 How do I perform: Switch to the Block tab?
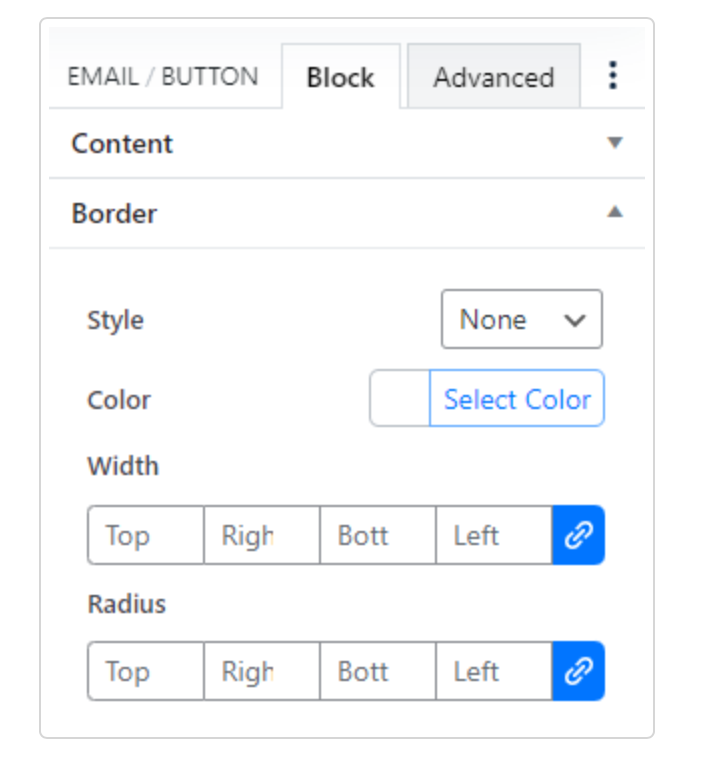[x=340, y=77]
